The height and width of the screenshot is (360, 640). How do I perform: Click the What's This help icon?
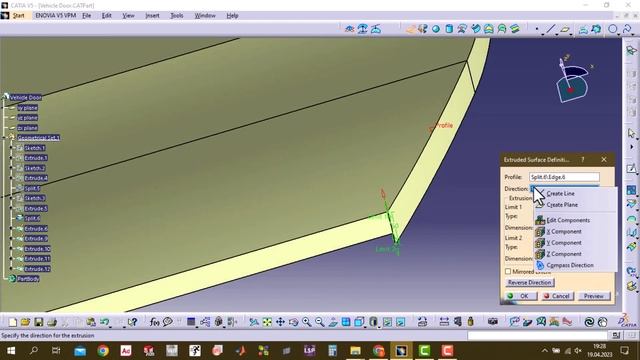tap(132, 322)
